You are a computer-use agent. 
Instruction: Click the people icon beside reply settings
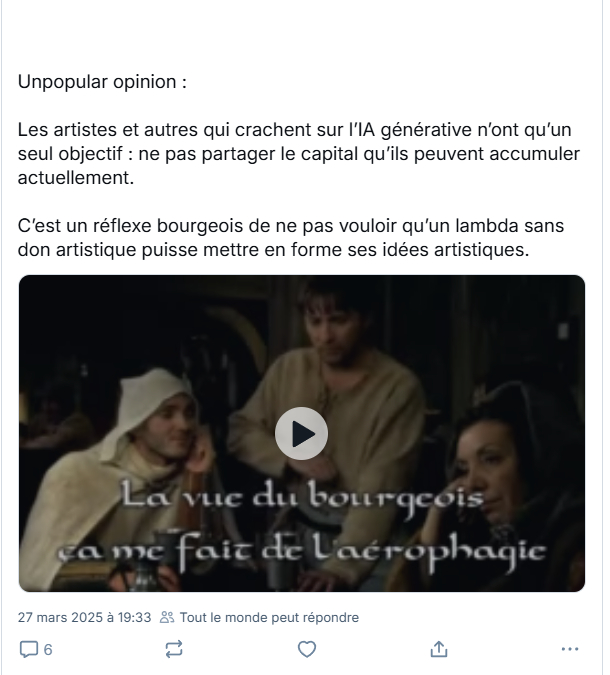tap(167, 617)
